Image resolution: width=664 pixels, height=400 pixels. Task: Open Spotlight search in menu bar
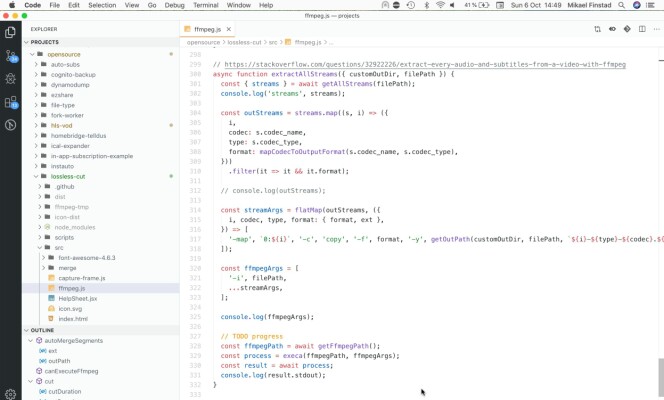pyautogui.click(x=621, y=5)
